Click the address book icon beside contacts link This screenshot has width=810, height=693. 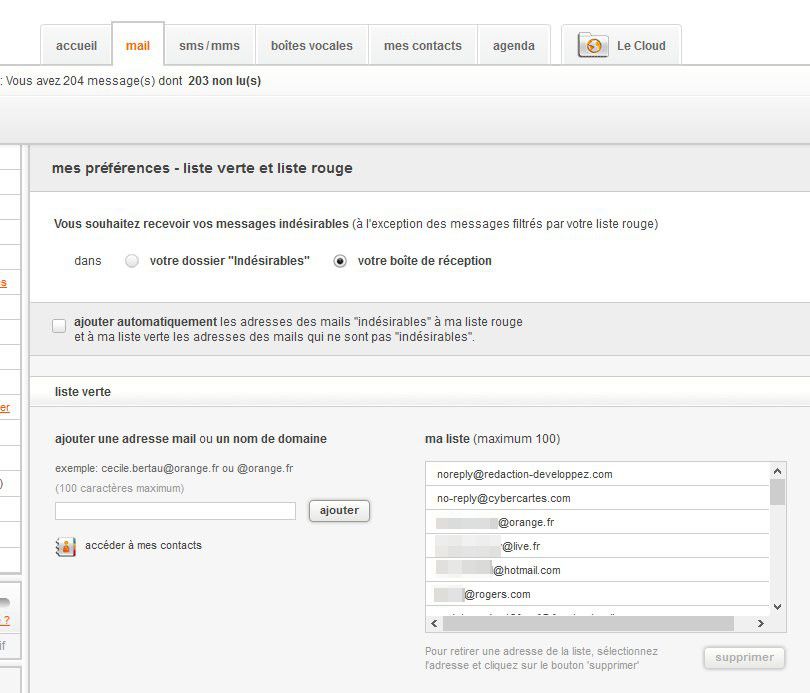66,546
